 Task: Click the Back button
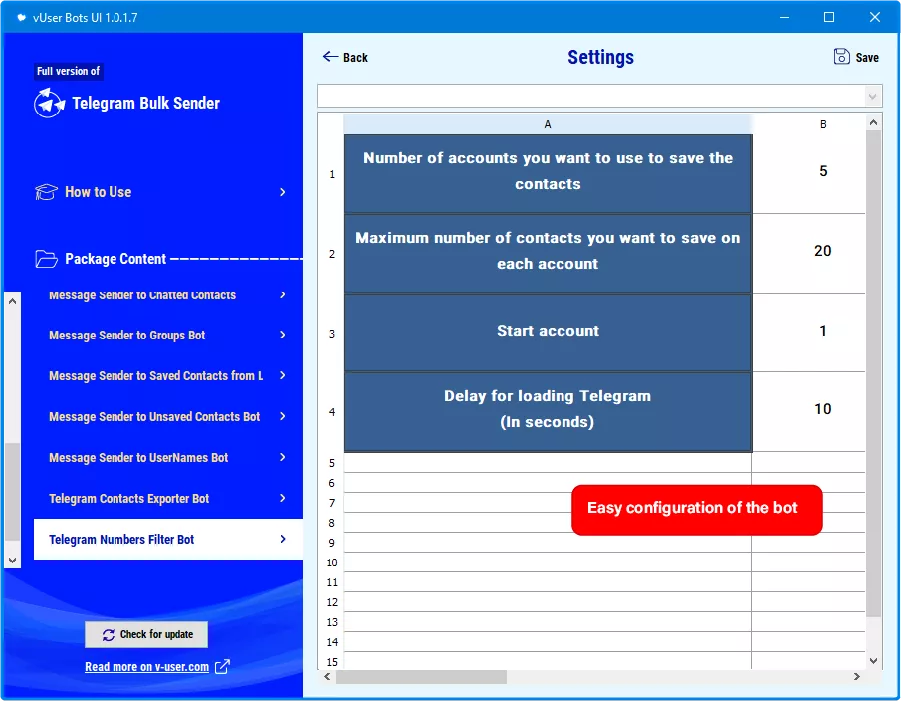[x=345, y=57]
